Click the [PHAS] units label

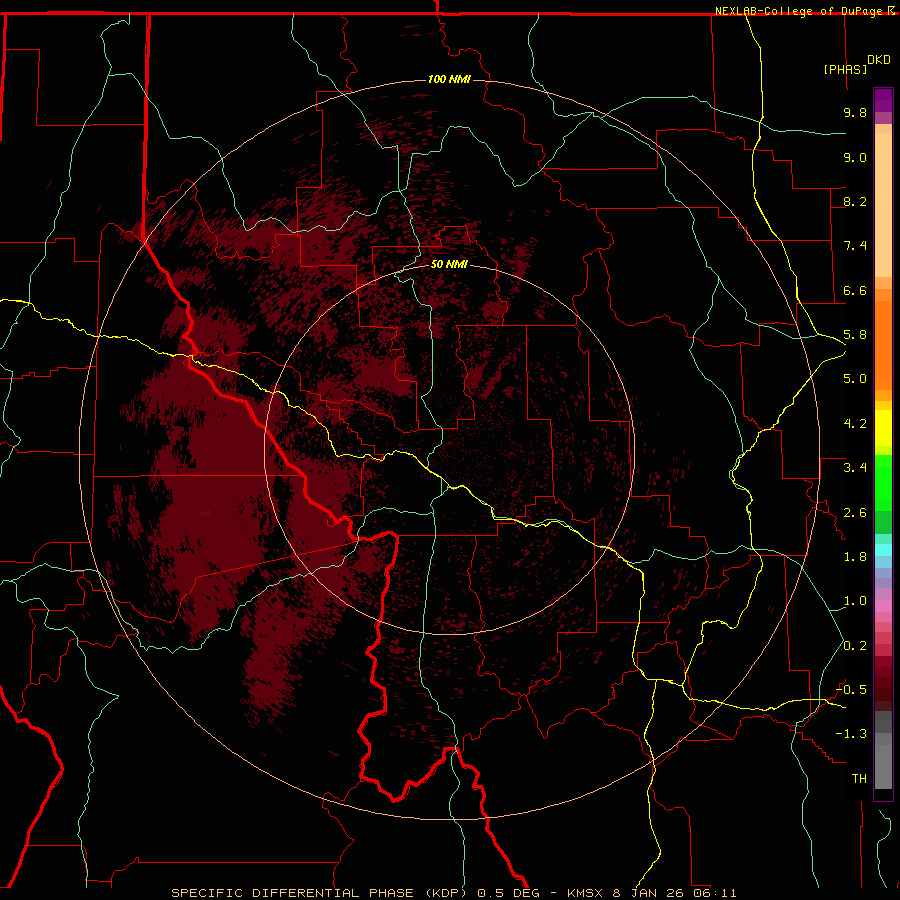click(845, 69)
